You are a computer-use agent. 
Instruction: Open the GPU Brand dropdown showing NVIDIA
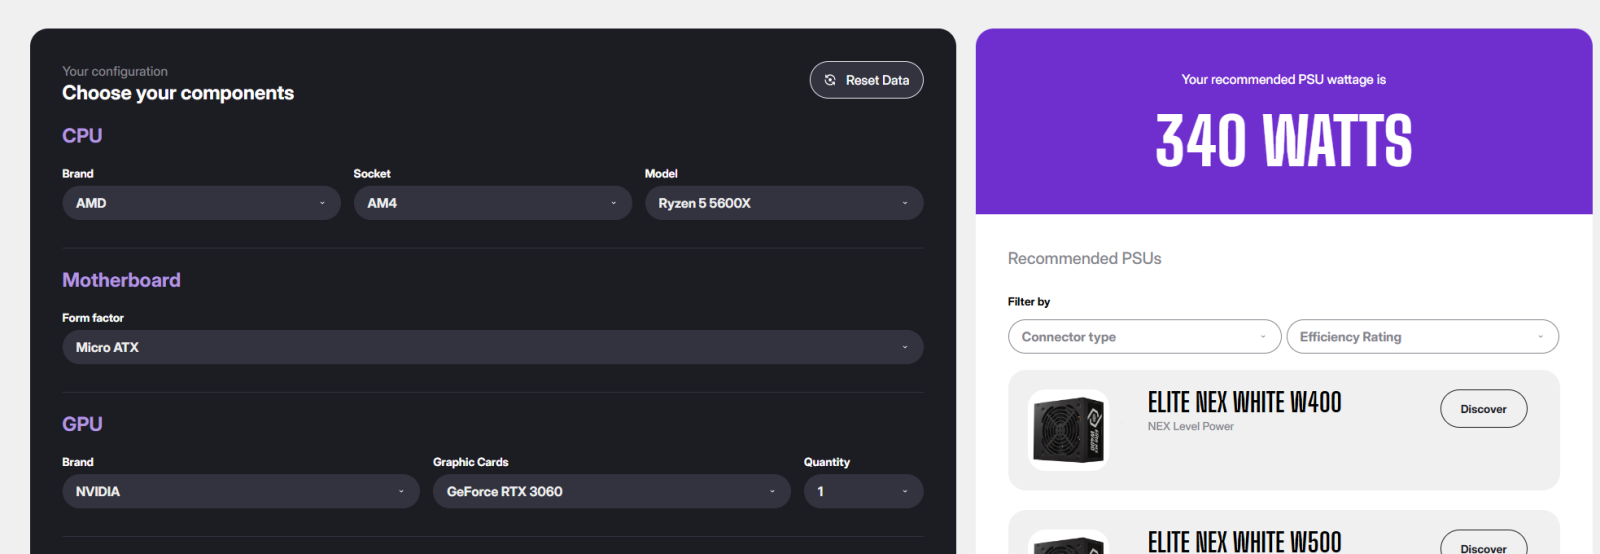(241, 491)
